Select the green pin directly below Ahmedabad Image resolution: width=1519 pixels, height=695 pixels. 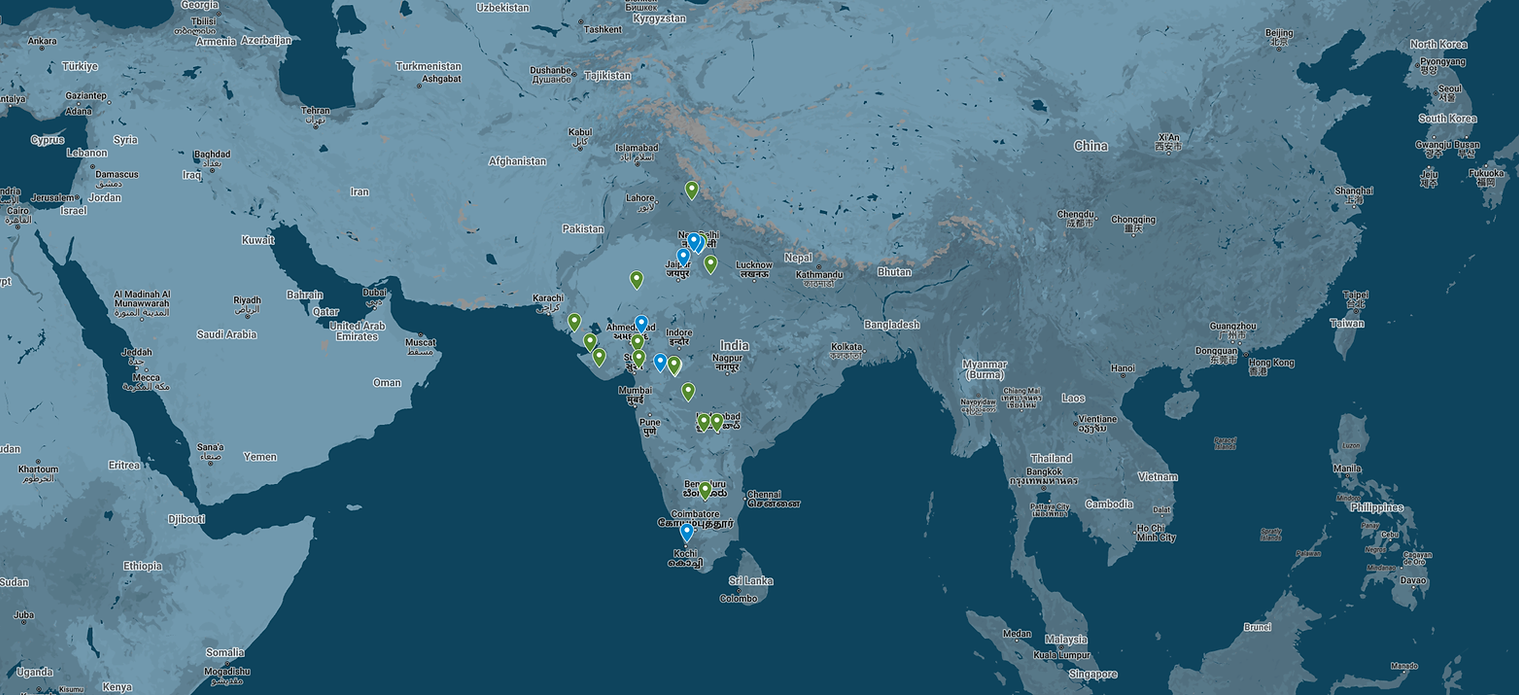pos(637,342)
